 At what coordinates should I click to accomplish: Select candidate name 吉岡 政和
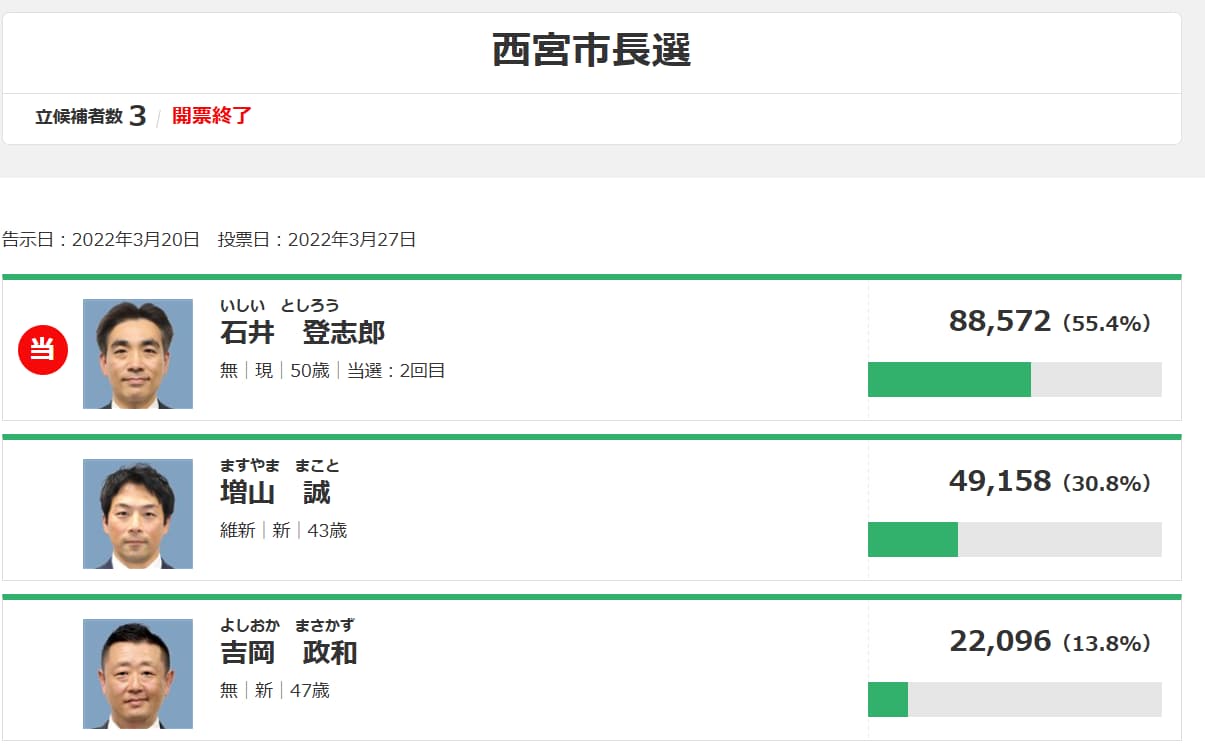[289, 653]
